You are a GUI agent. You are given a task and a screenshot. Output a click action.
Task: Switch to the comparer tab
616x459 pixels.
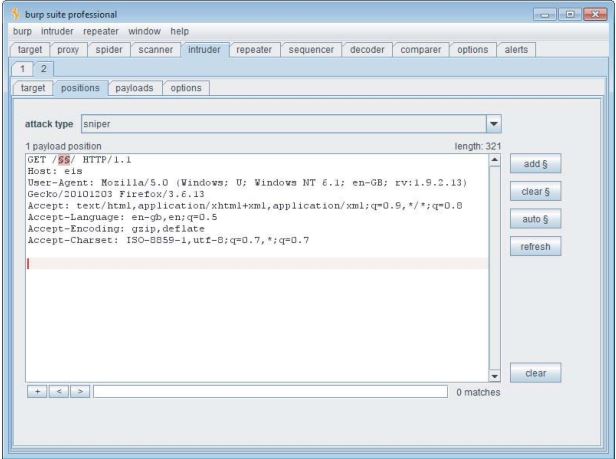tap(420, 50)
